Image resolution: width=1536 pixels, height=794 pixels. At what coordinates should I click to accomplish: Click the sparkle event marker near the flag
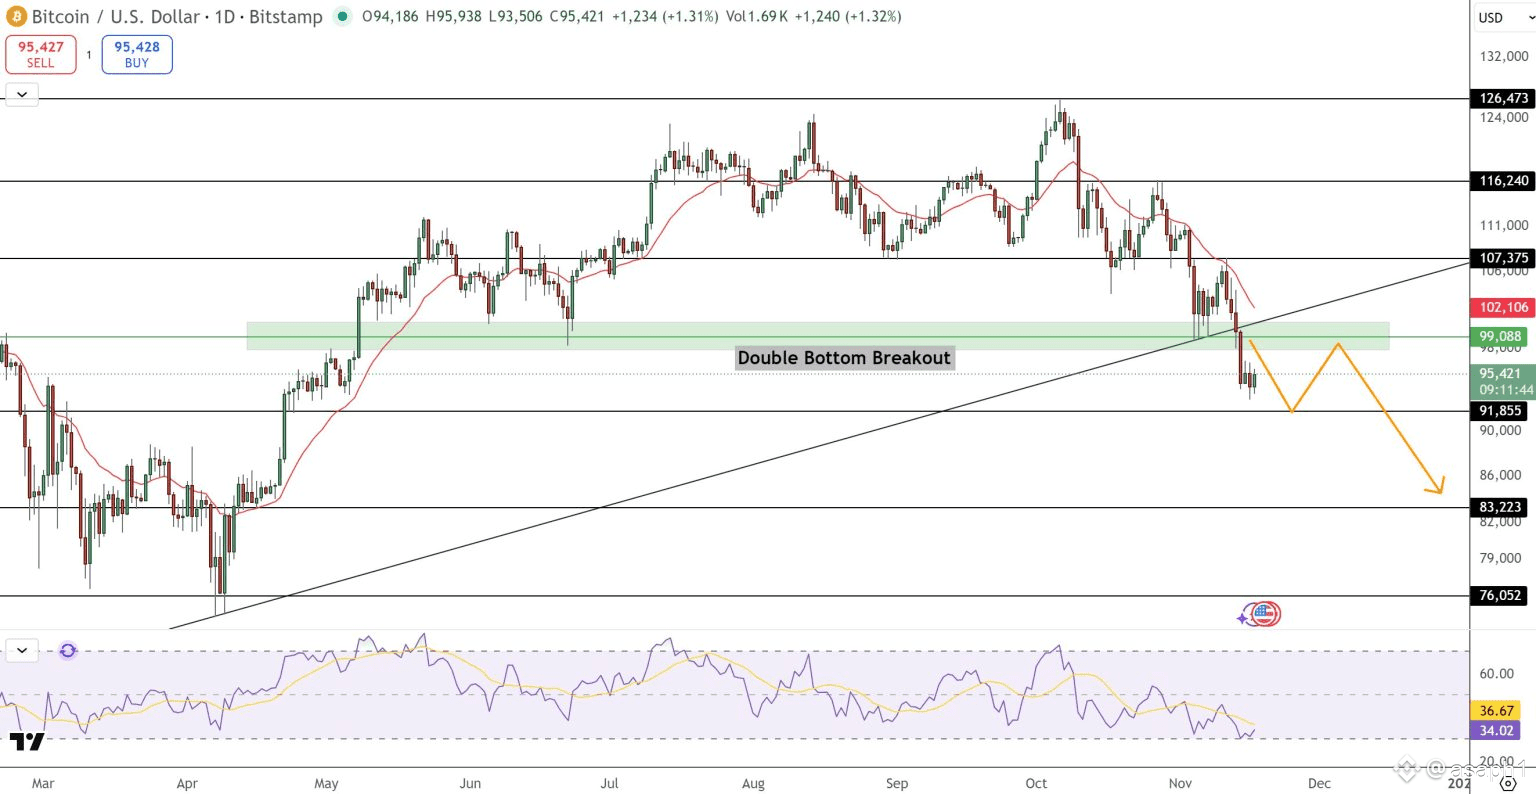coord(1244,617)
